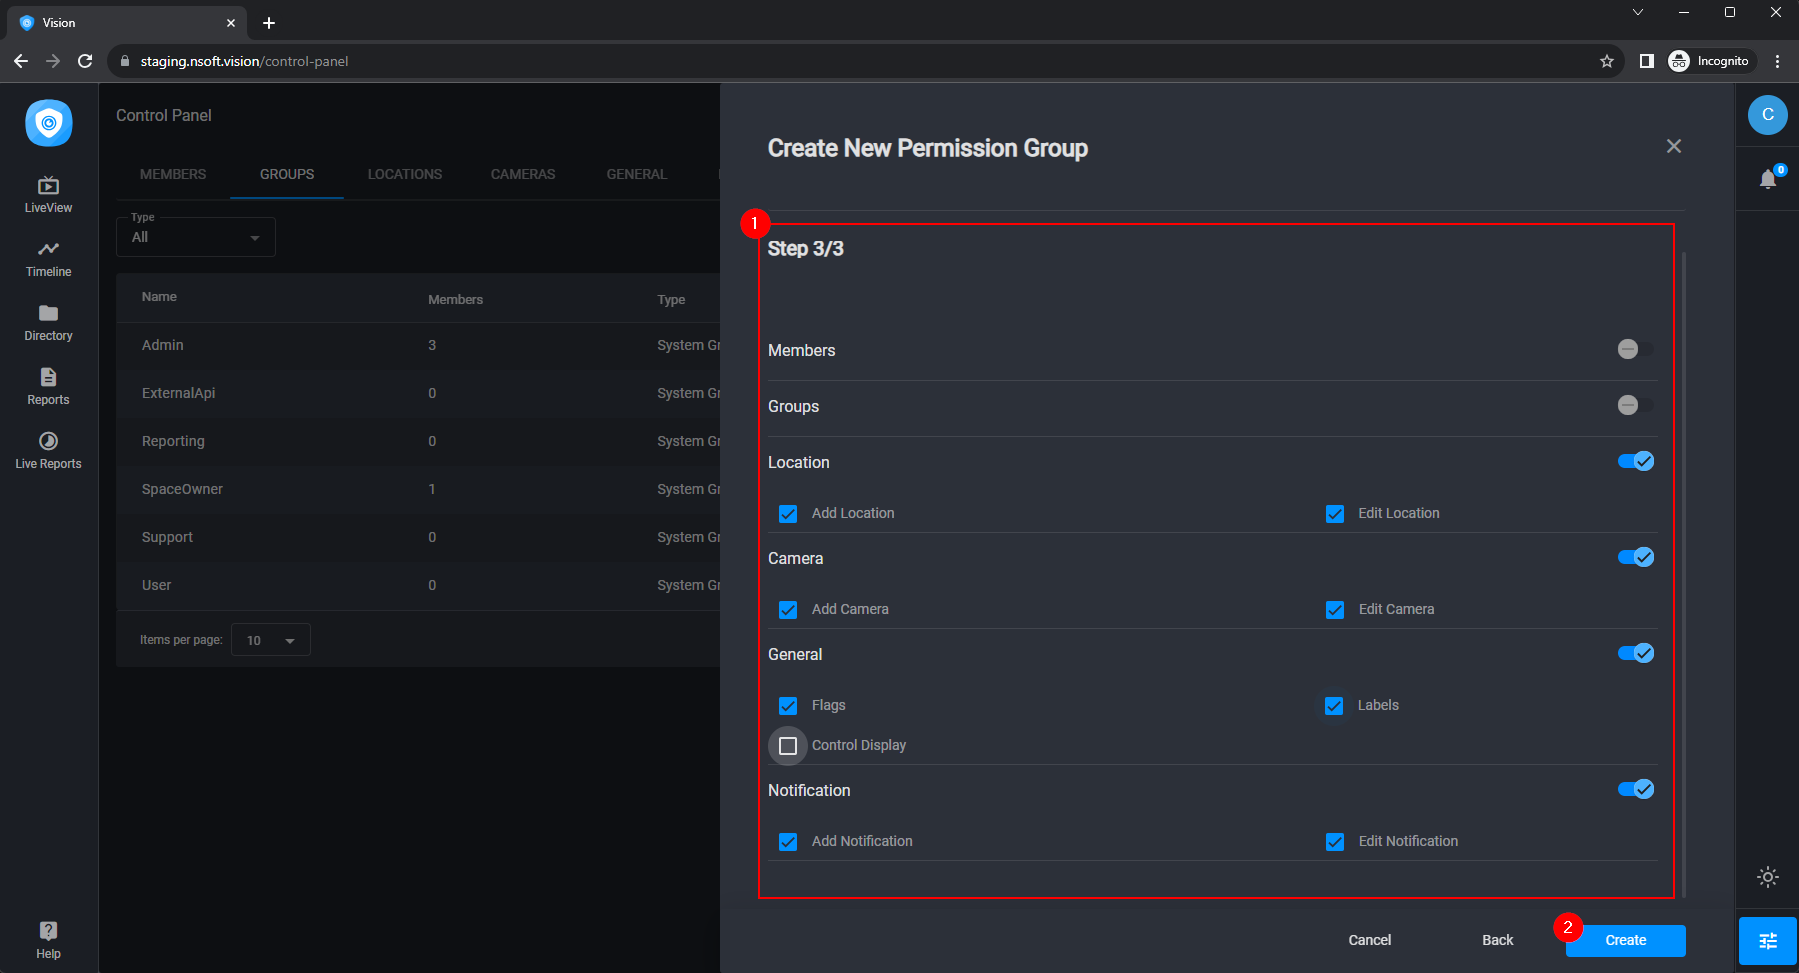Screen dimensions: 1799x973
Task: Uncheck the Edit Camera checkbox
Action: pyautogui.click(x=1335, y=610)
